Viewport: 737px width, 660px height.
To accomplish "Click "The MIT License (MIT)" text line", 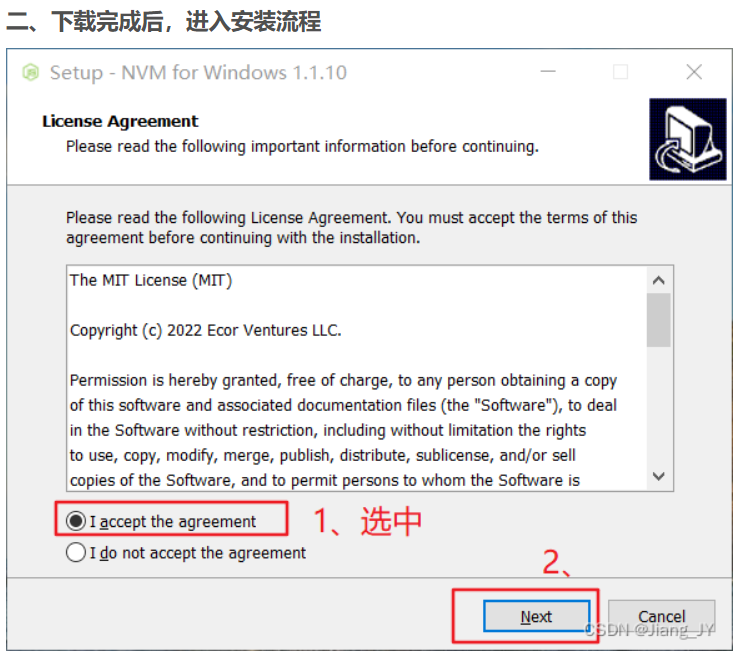I will (151, 280).
